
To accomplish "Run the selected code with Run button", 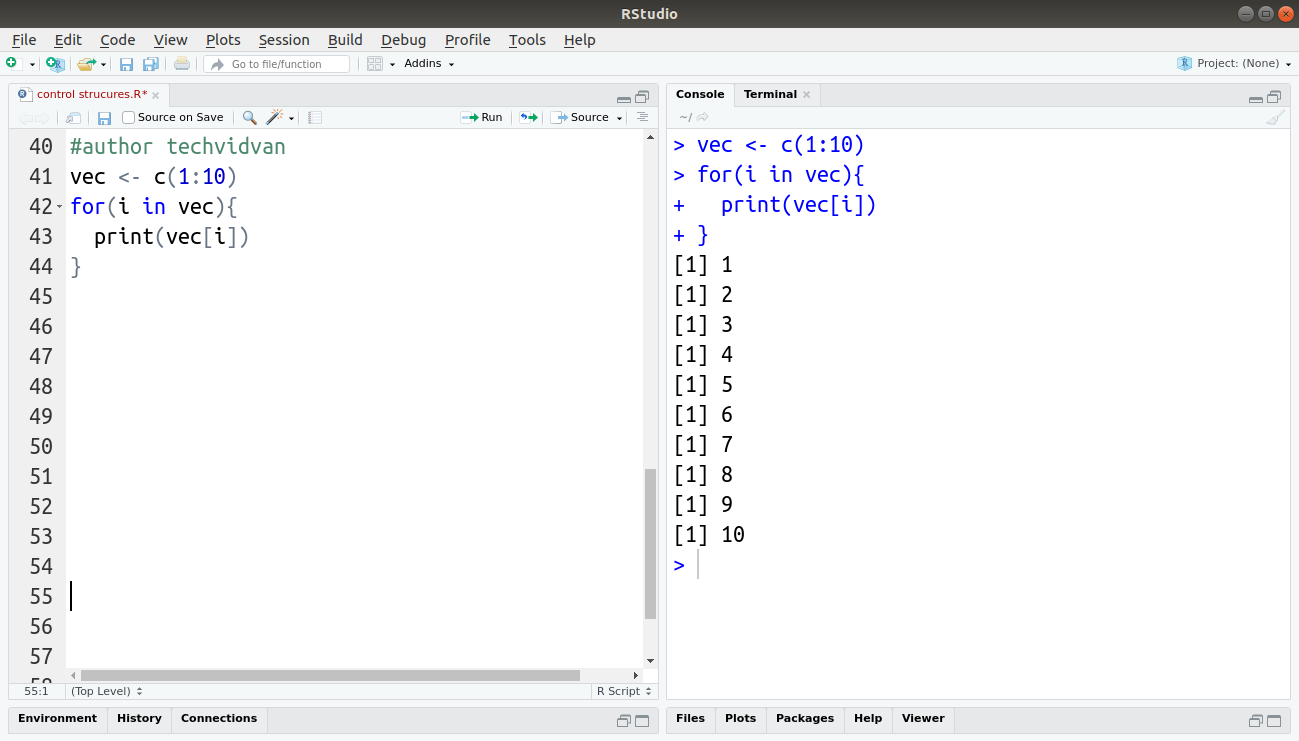I will [x=482, y=117].
